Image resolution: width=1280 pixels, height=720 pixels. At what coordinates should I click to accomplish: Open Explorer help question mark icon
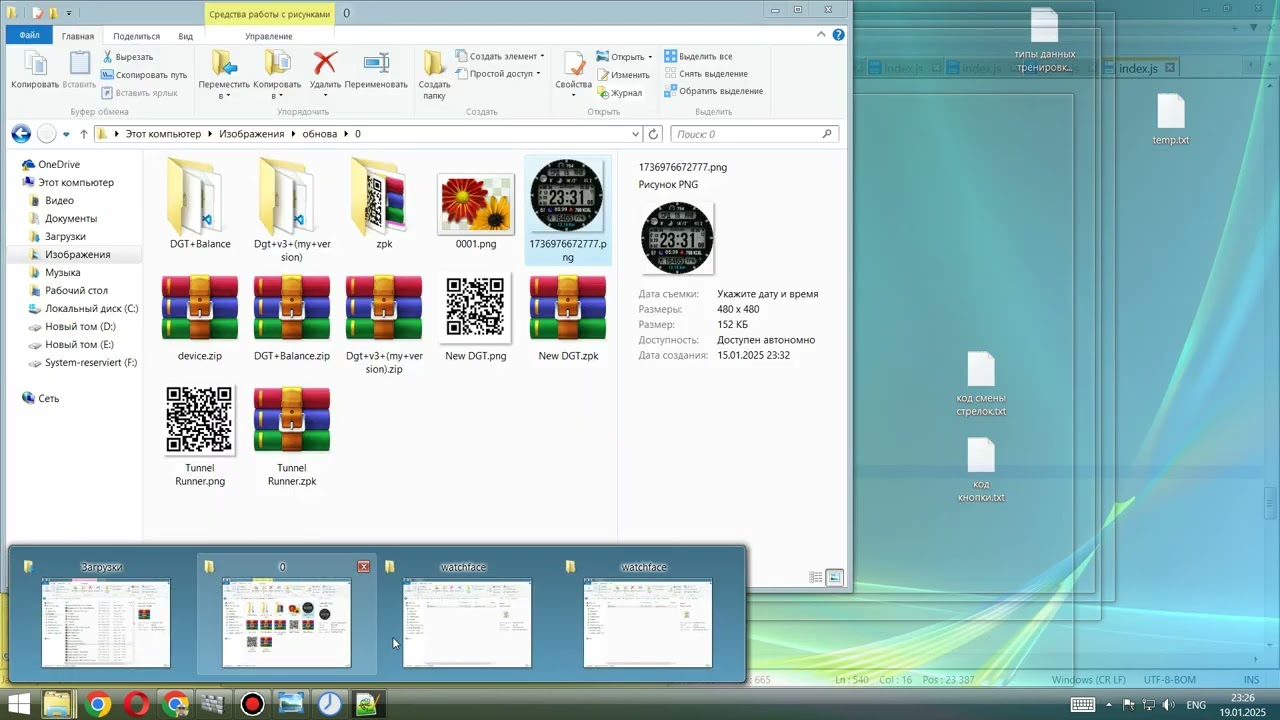(840, 35)
